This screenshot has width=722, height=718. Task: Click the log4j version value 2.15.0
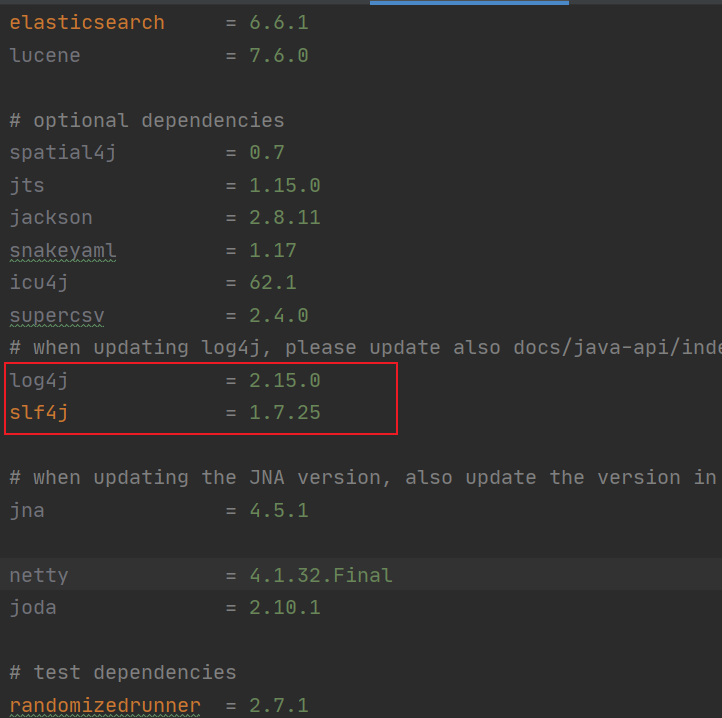pyautogui.click(x=285, y=380)
